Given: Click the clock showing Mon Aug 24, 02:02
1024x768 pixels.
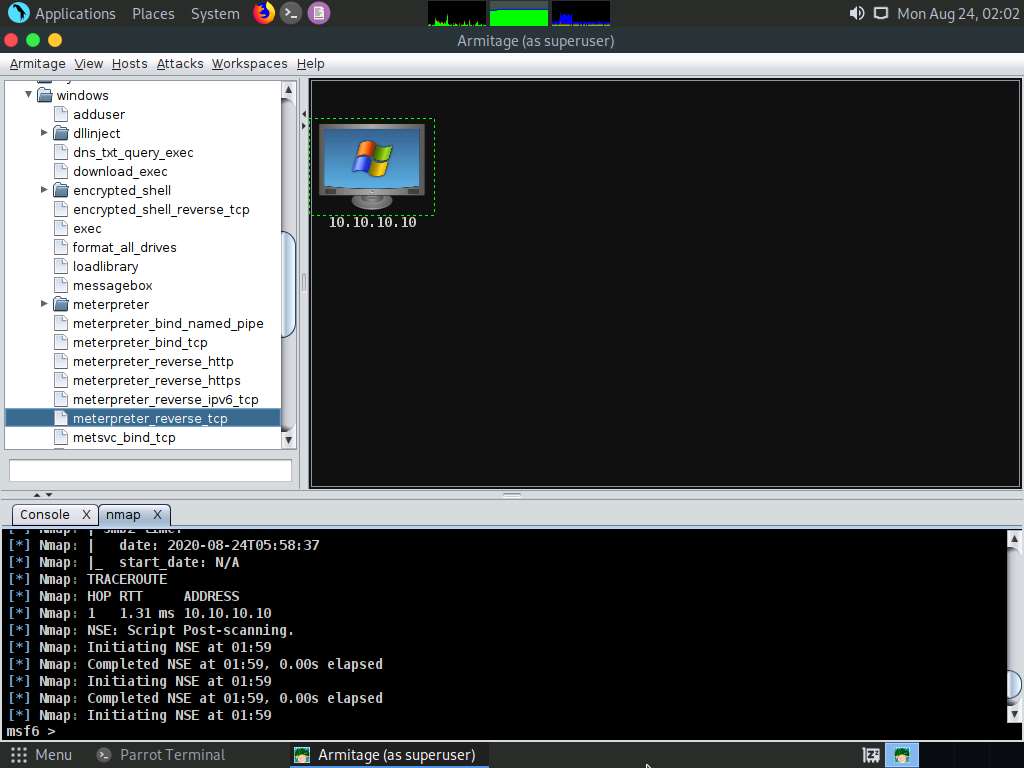Looking at the screenshot, I should point(958,13).
